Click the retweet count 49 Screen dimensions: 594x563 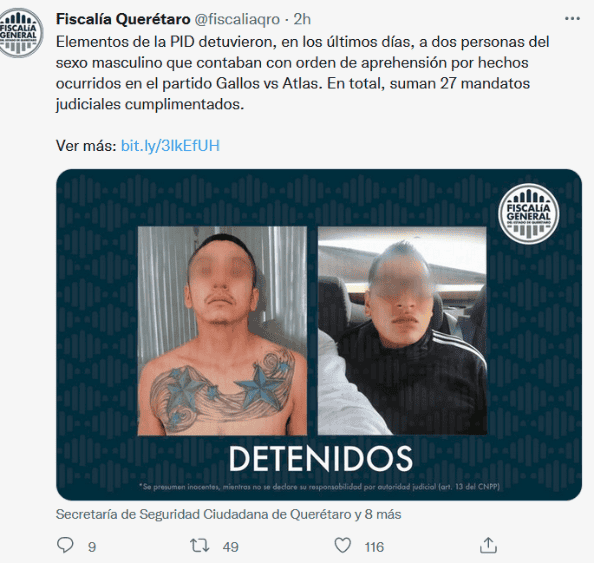[231, 547]
